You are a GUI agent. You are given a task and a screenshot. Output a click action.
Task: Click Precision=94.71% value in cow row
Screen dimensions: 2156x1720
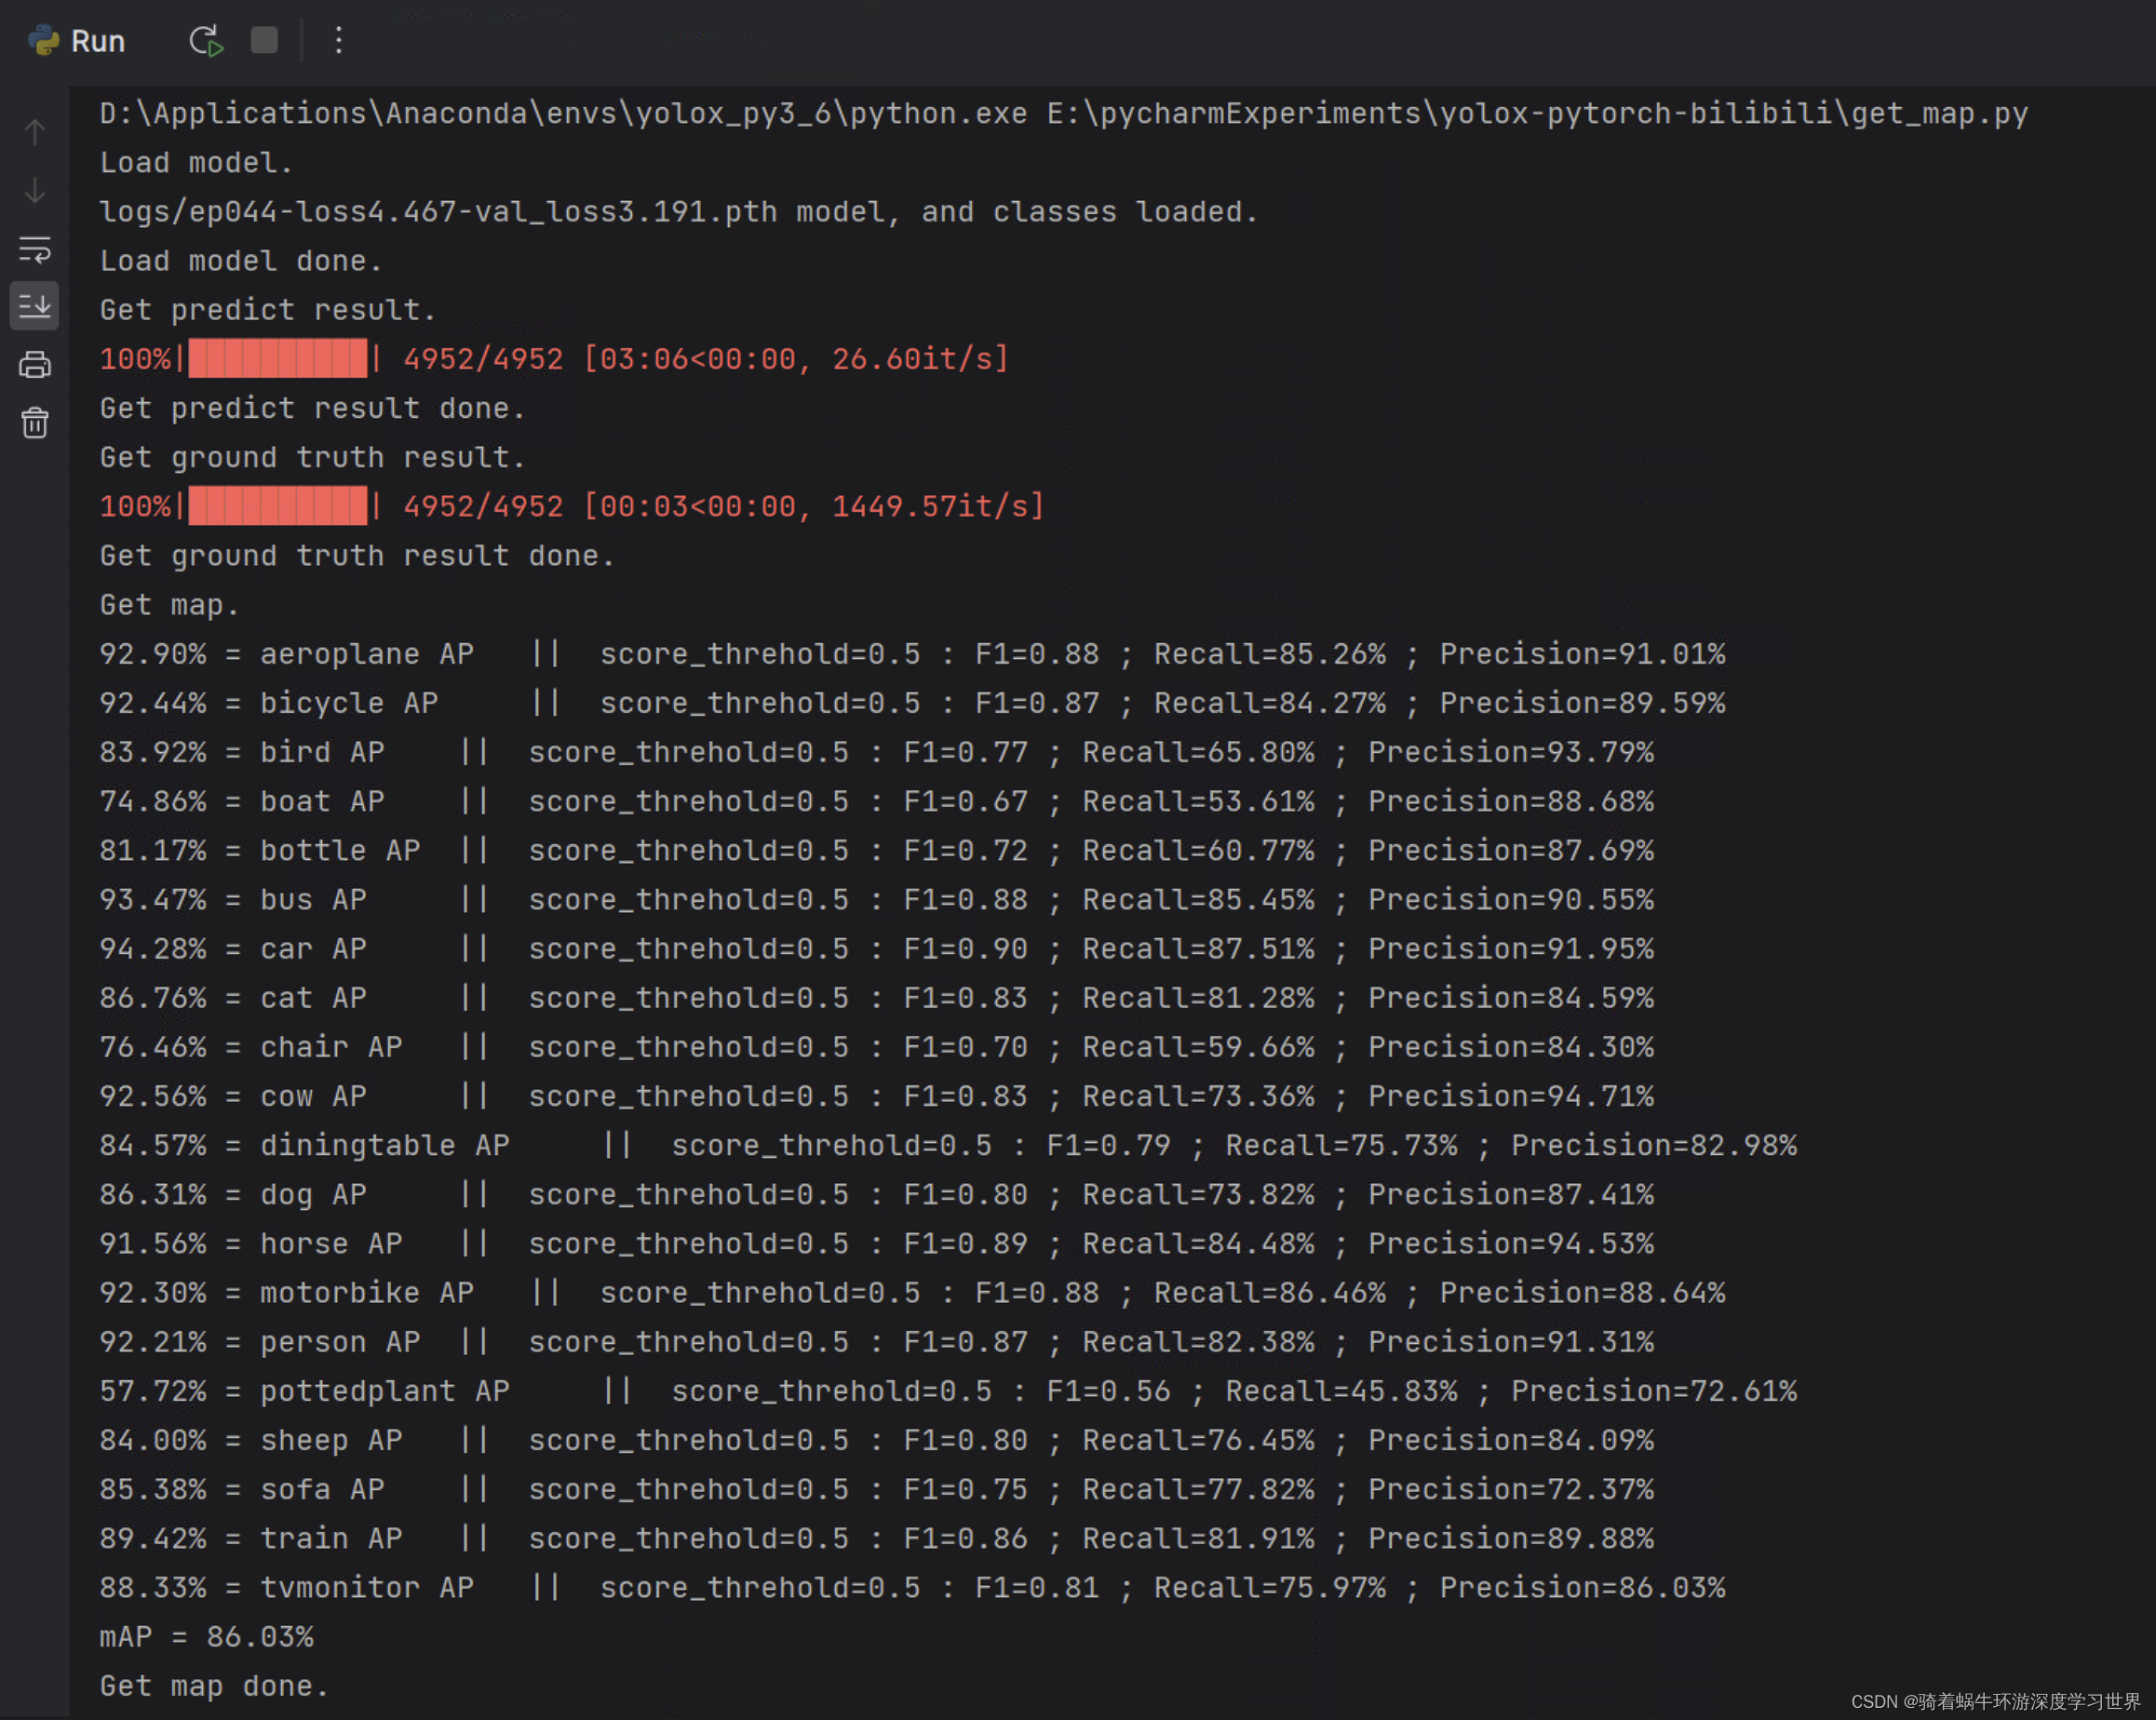1512,1096
